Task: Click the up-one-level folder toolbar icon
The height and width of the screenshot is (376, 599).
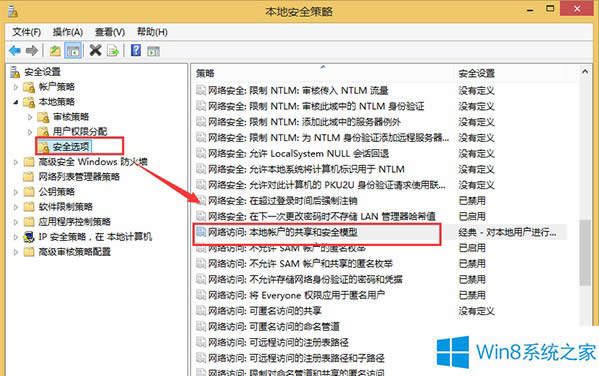Action: (55, 50)
